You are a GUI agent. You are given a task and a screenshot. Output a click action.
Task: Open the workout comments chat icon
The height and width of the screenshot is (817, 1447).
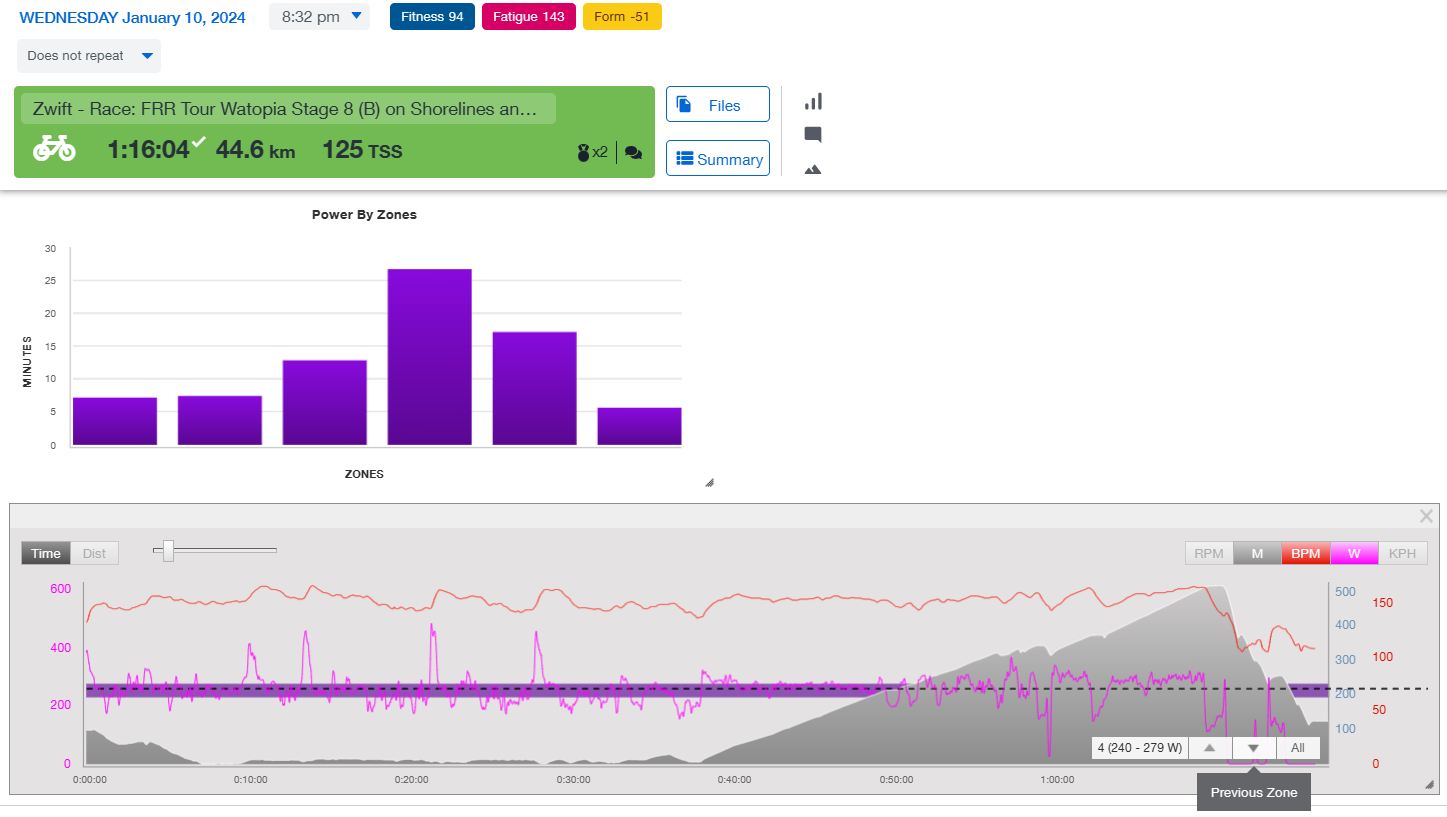pyautogui.click(x=633, y=153)
